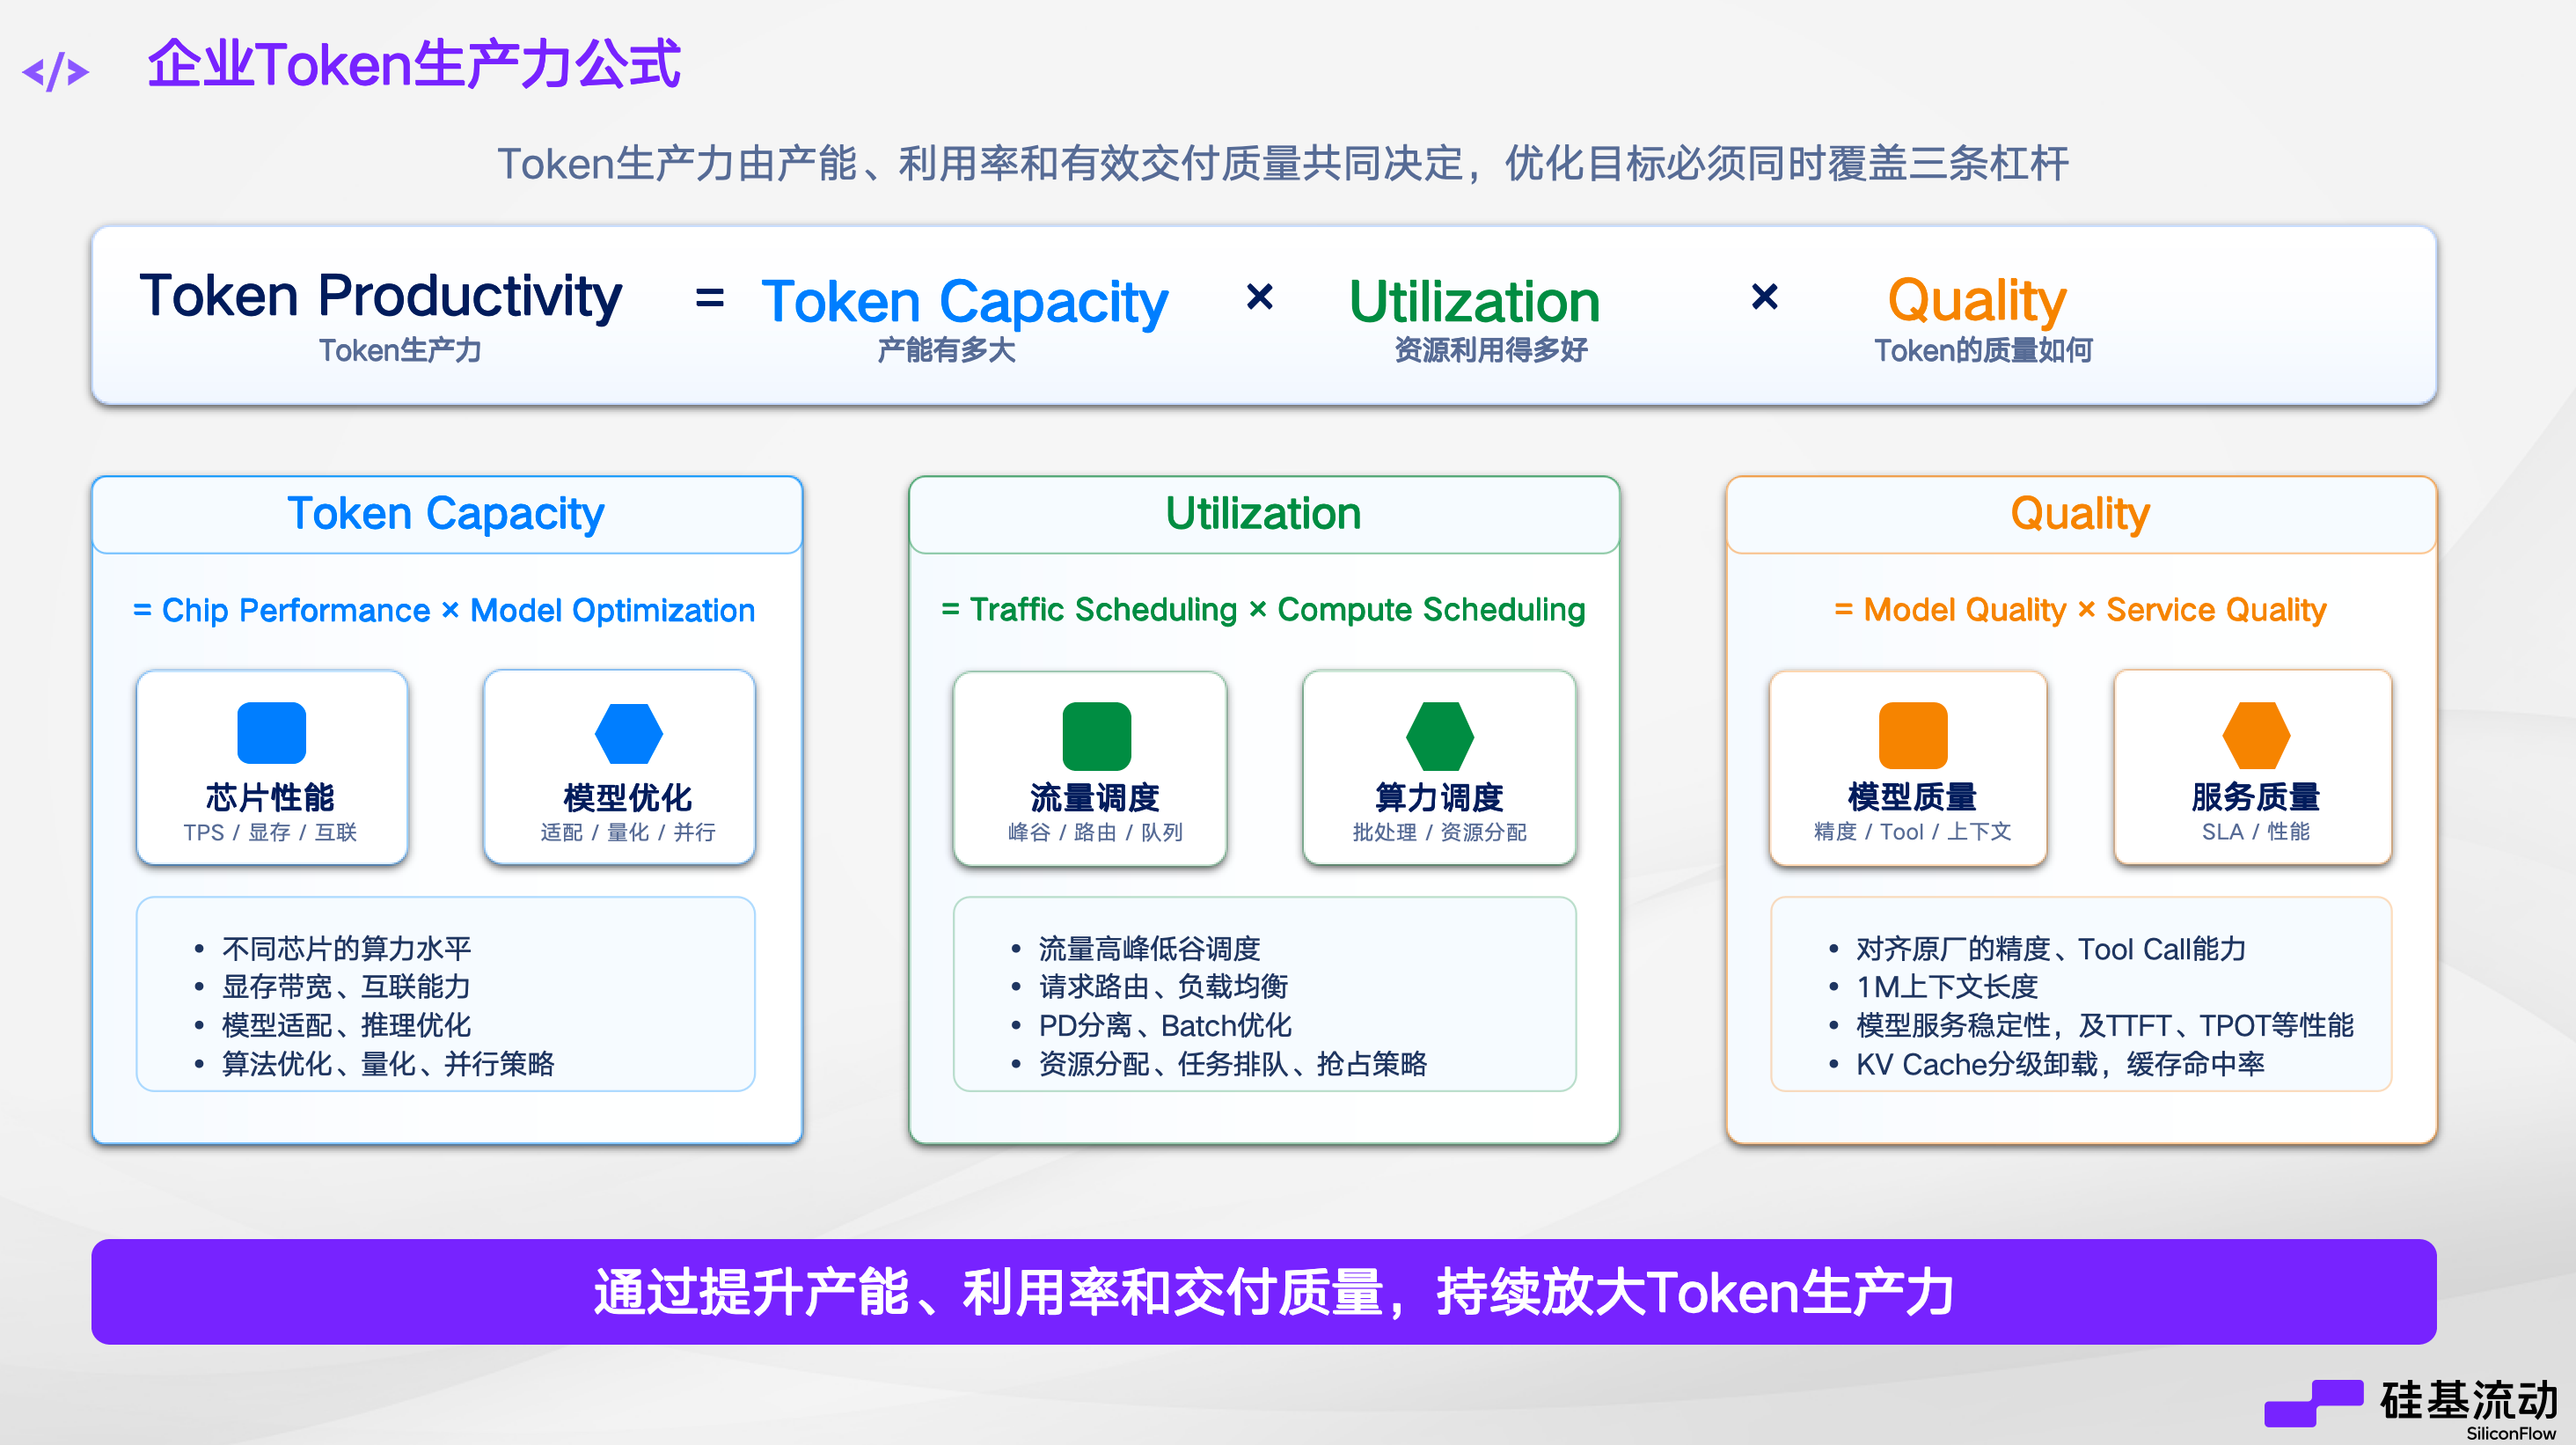Click the green hexagon 算力调度 icon

[1439, 736]
